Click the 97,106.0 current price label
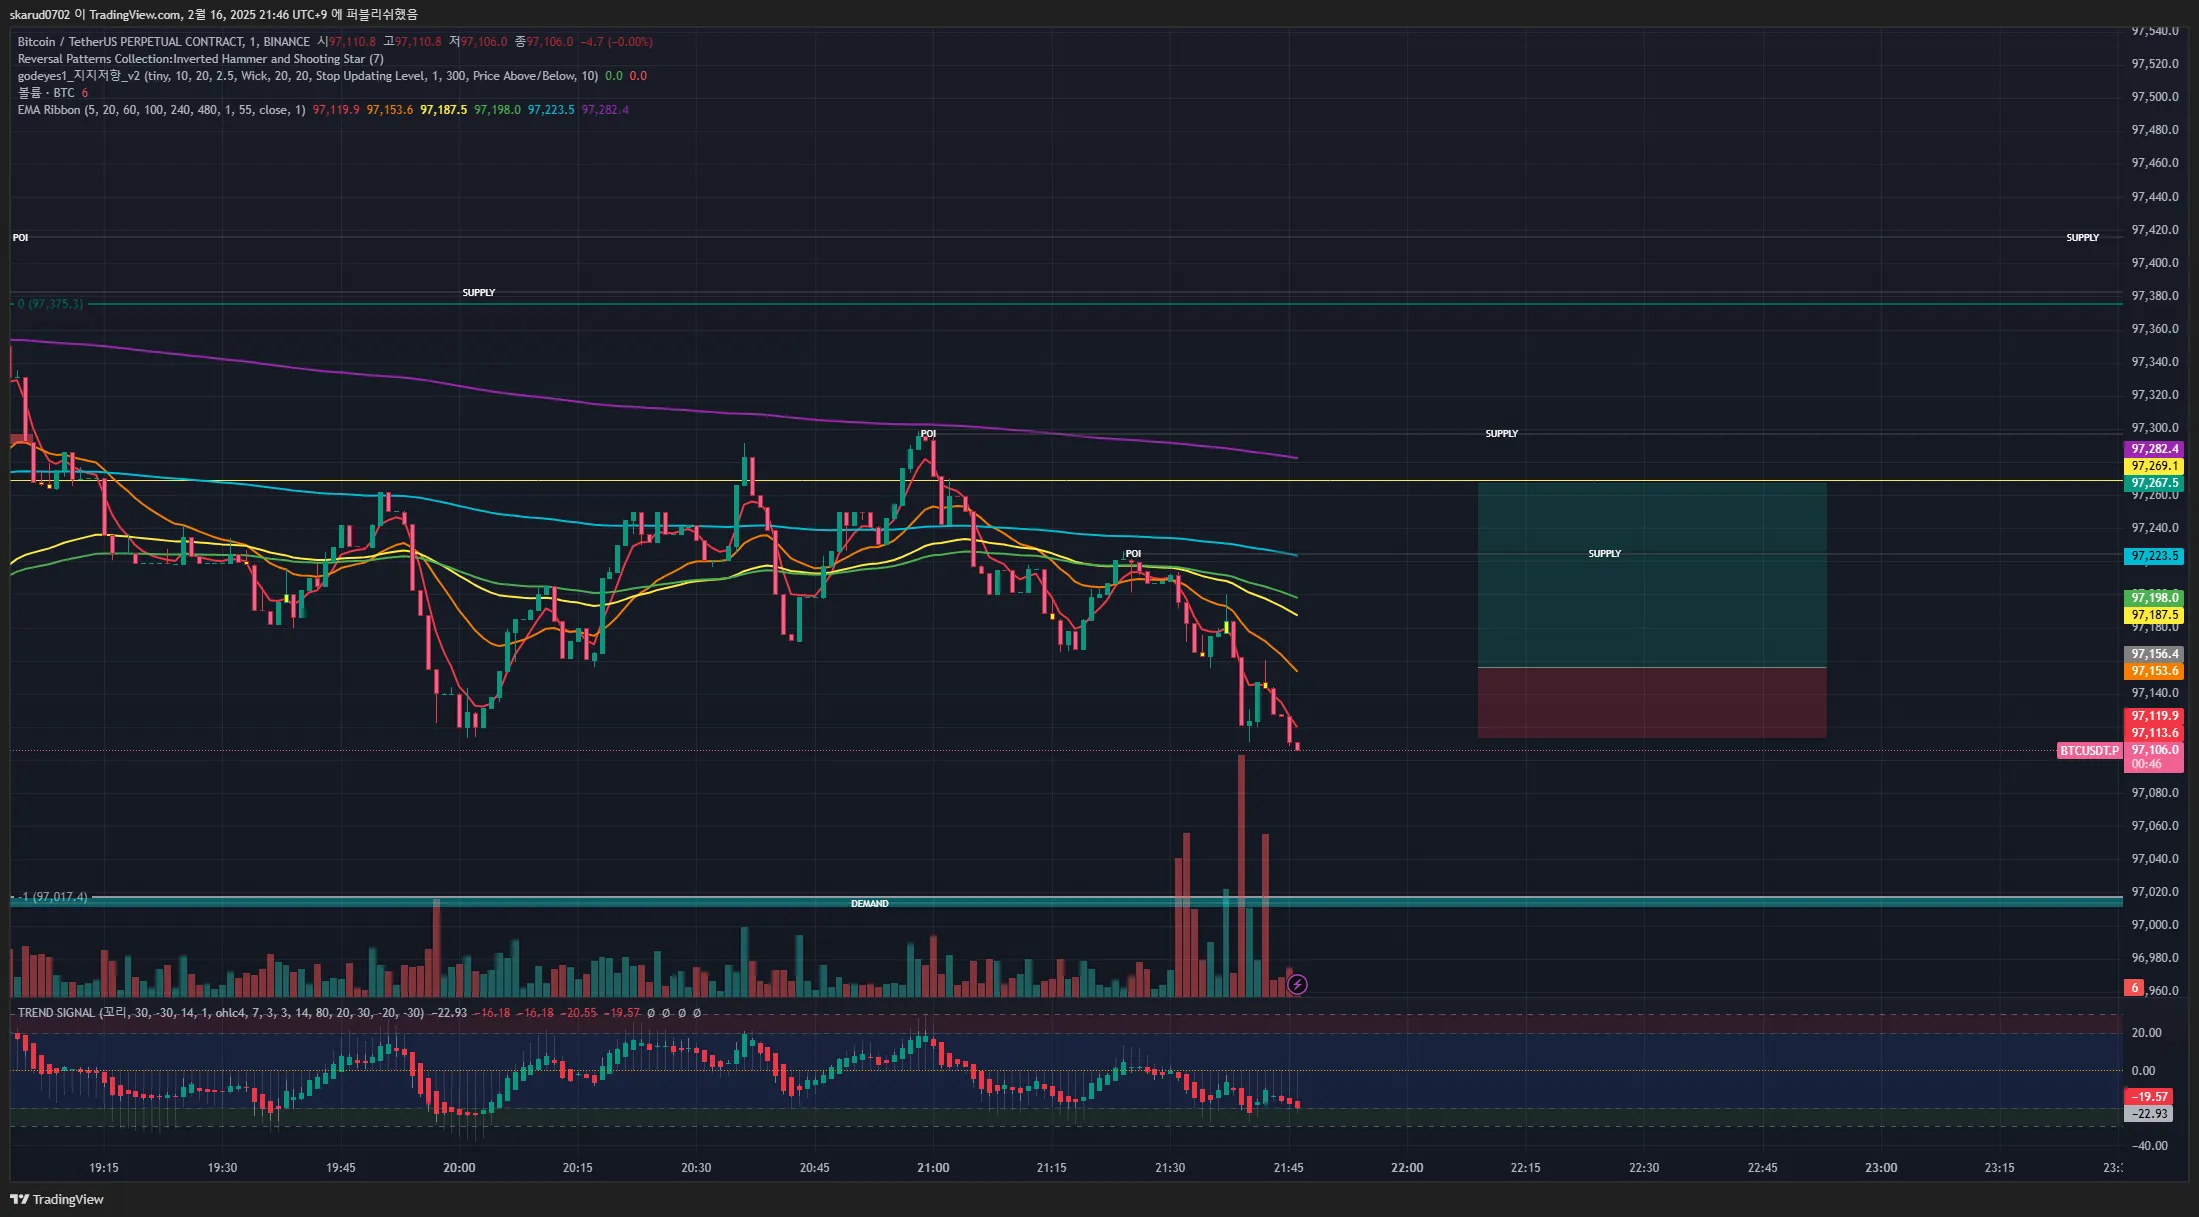The width and height of the screenshot is (2199, 1217). click(x=2154, y=750)
